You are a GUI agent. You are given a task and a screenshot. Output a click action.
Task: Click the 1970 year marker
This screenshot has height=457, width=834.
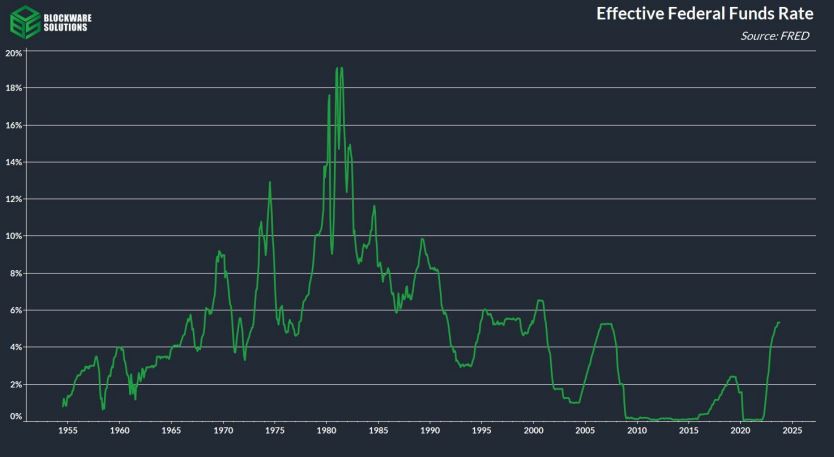point(223,431)
